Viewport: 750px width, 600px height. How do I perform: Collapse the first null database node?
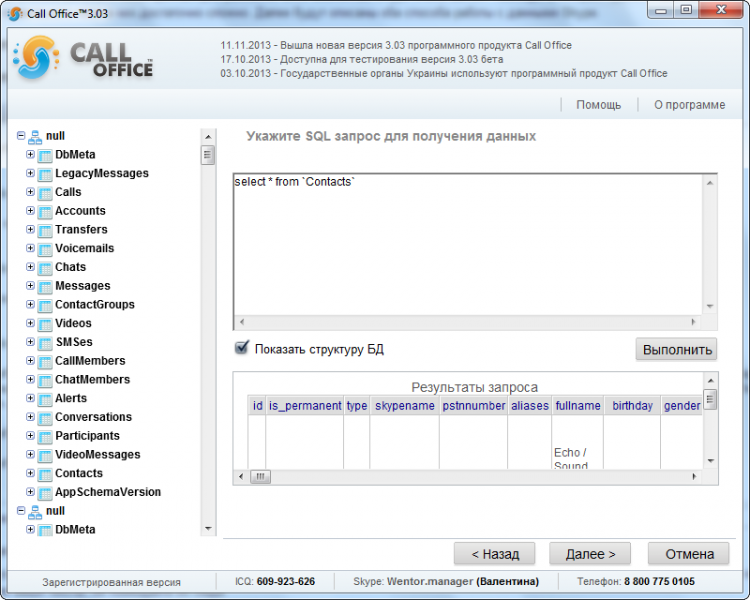coord(21,135)
